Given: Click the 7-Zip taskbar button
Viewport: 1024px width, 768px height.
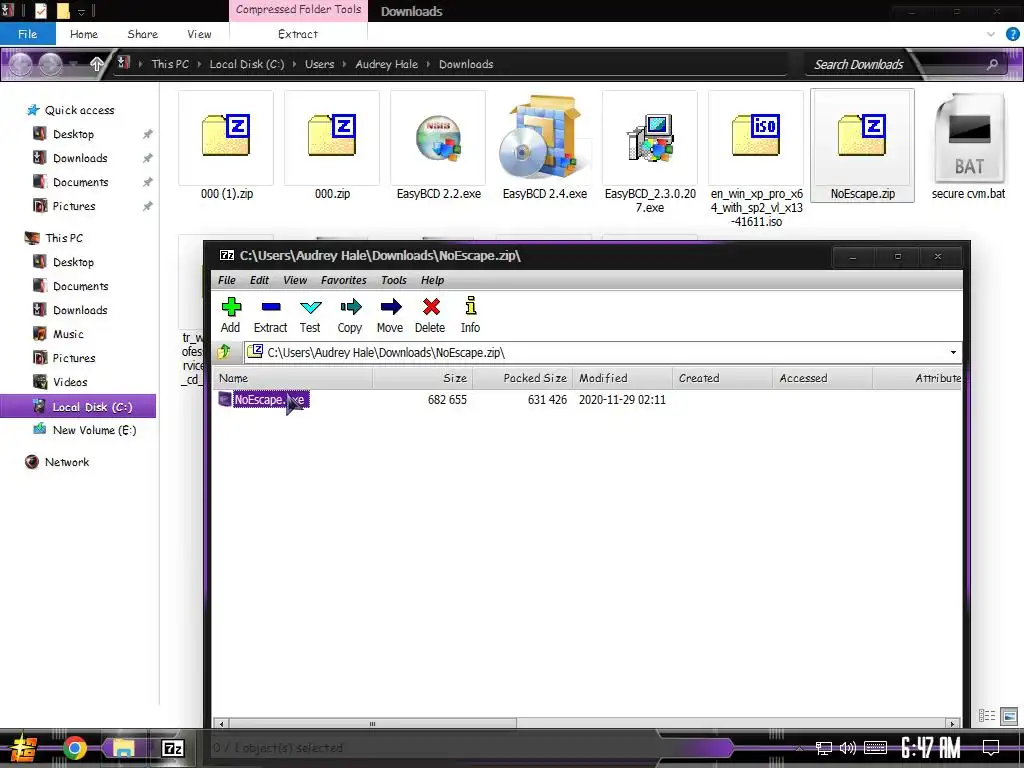Looking at the screenshot, I should click(173, 748).
